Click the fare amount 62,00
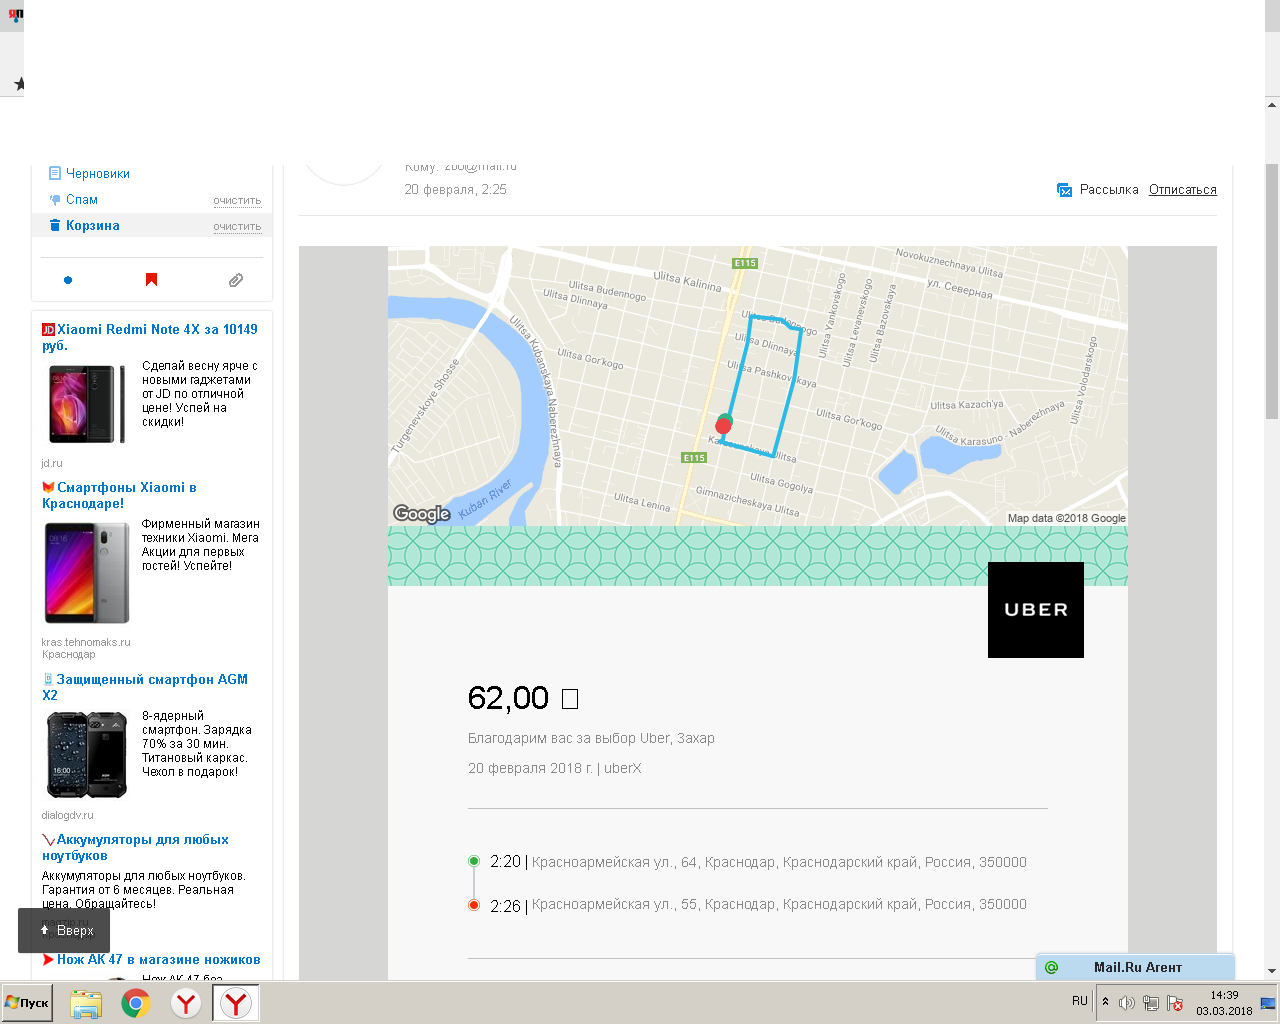 (523, 697)
